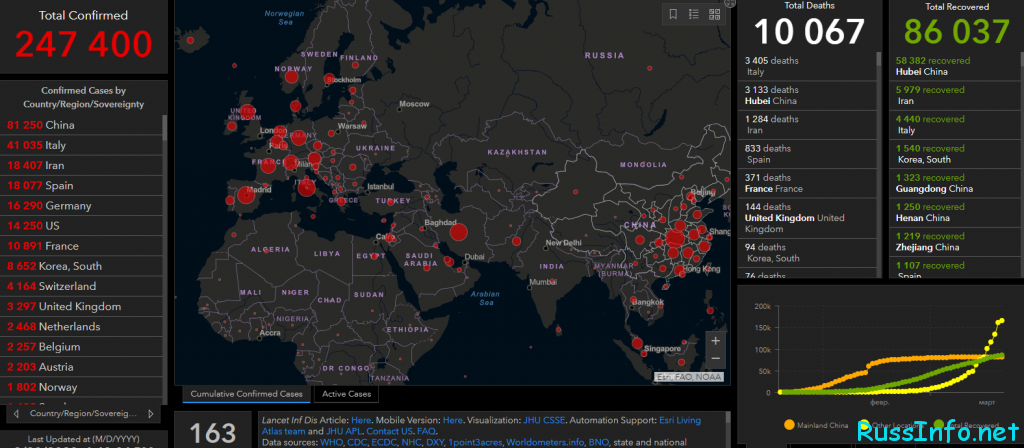Click '144 deaths United Kingdom' entry
Screen dimensions: 1024x448
click(x=807, y=218)
